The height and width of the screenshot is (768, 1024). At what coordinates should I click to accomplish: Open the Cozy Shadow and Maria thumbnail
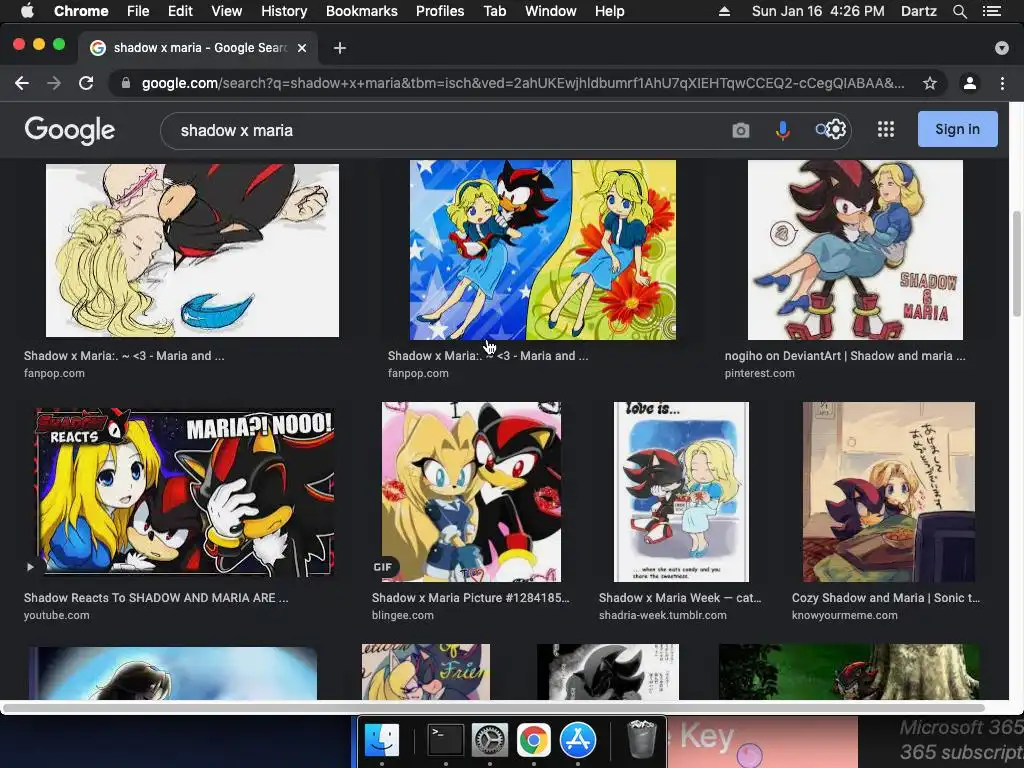pyautogui.click(x=888, y=492)
